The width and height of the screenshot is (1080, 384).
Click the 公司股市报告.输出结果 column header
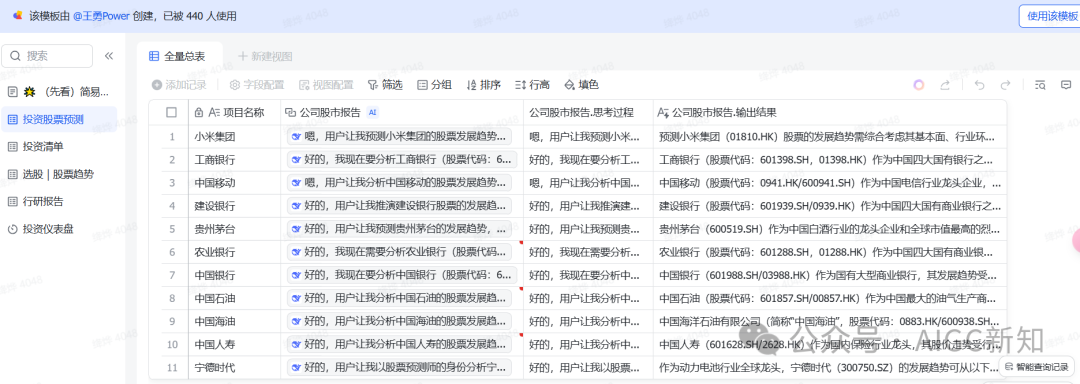(829, 112)
